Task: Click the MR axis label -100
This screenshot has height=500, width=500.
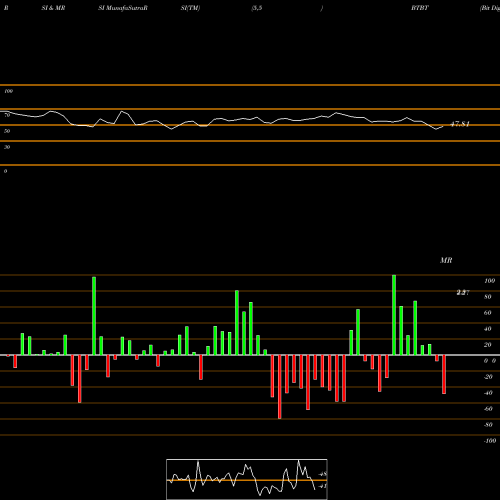Action: (490, 441)
